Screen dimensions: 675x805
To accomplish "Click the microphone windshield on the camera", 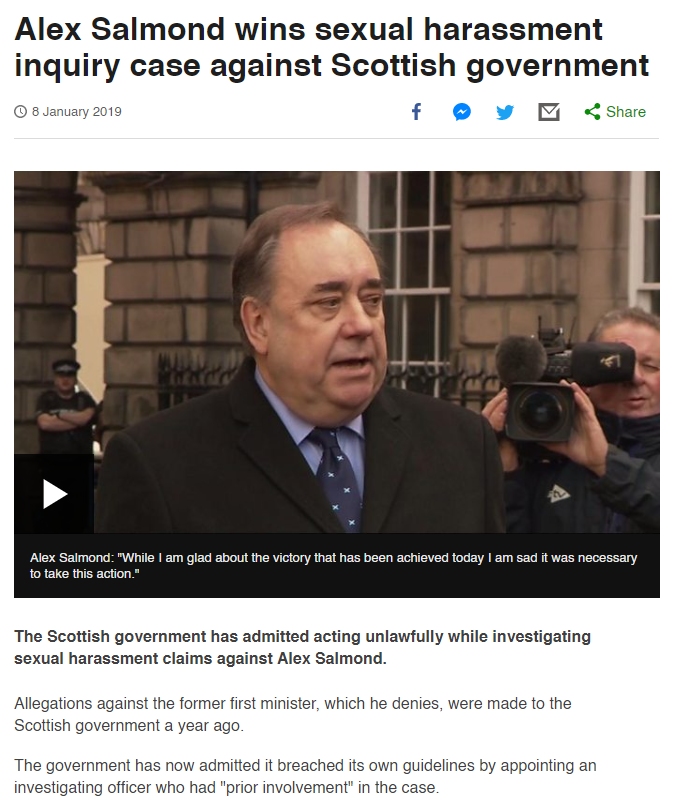I will coord(520,359).
